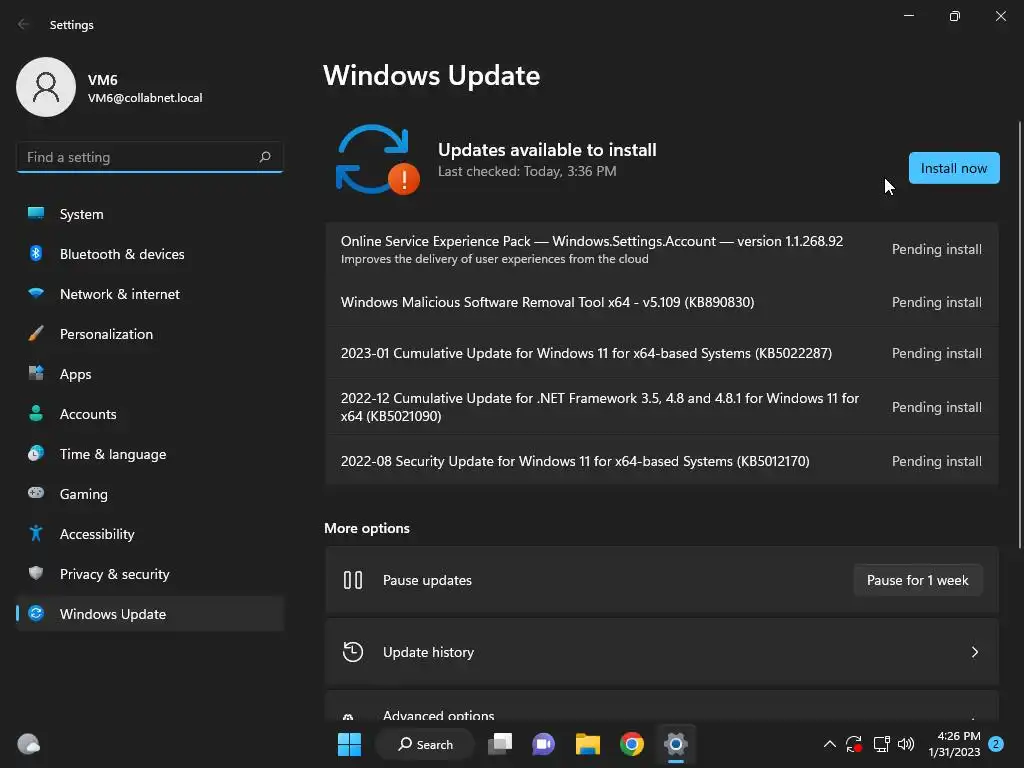Click 2022-08 Security Update KB5012170 entry
1024x768 pixels.
662,460
